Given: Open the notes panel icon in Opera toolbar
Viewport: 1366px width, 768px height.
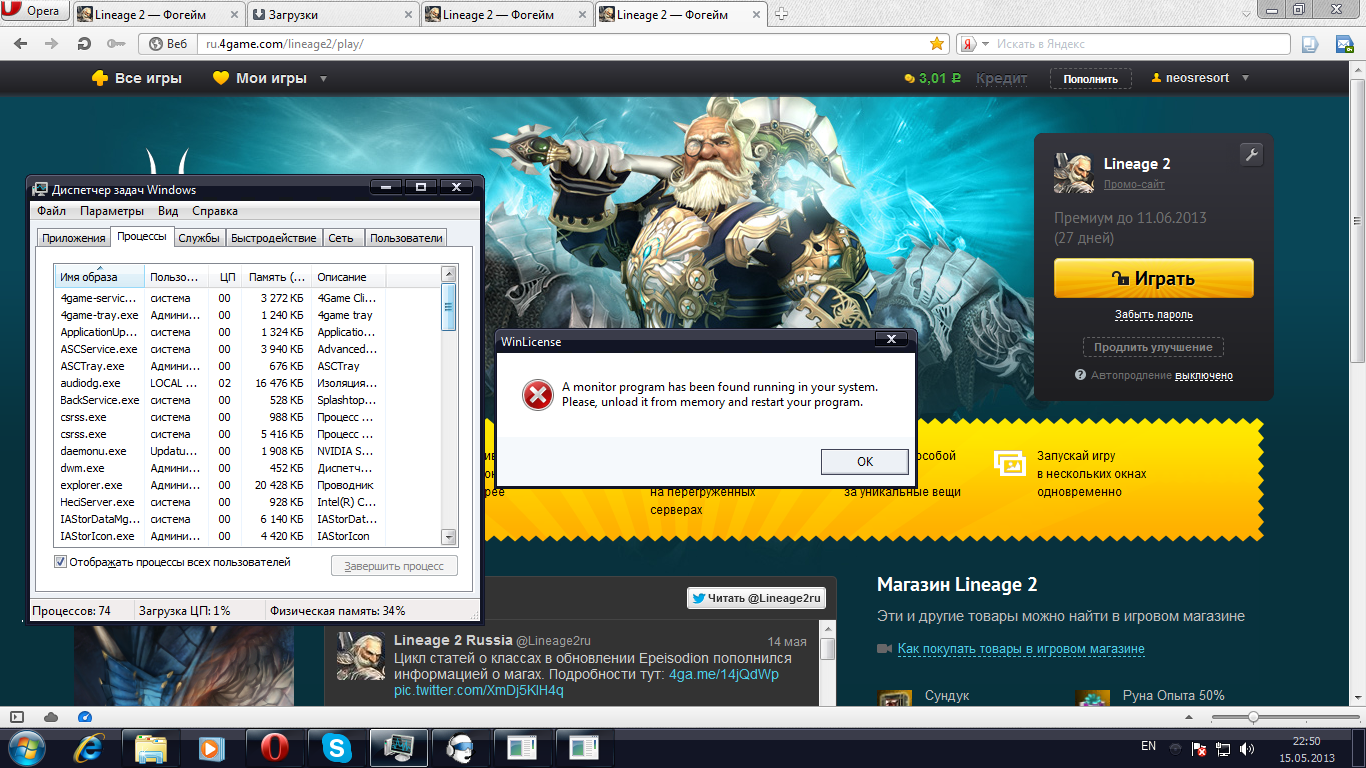Looking at the screenshot, I should (x=1310, y=44).
